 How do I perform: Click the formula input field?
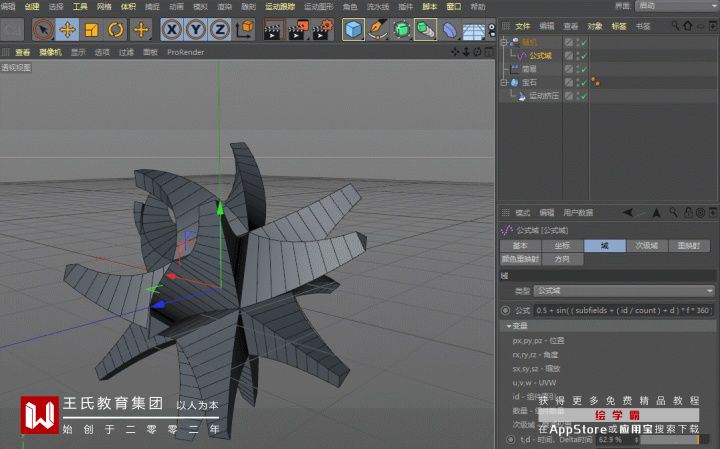click(624, 310)
